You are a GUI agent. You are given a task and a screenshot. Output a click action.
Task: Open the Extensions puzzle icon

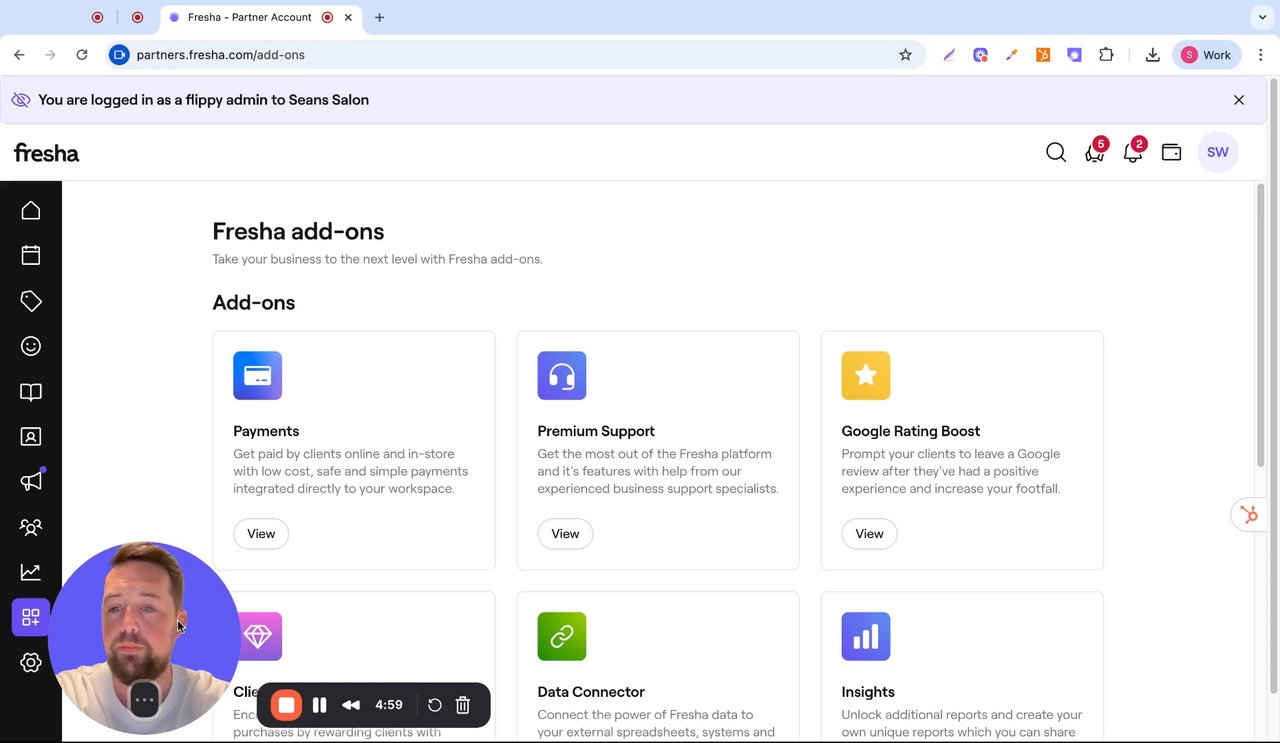(1106, 55)
